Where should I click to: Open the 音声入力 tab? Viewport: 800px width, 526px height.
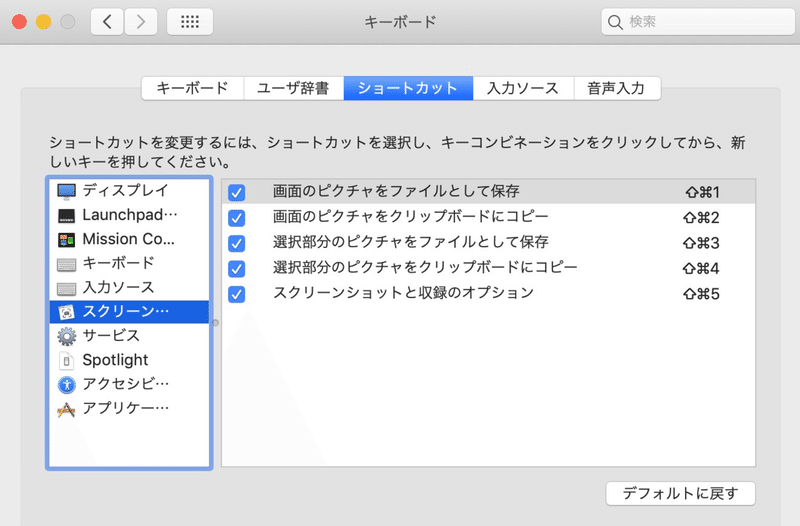(x=617, y=88)
